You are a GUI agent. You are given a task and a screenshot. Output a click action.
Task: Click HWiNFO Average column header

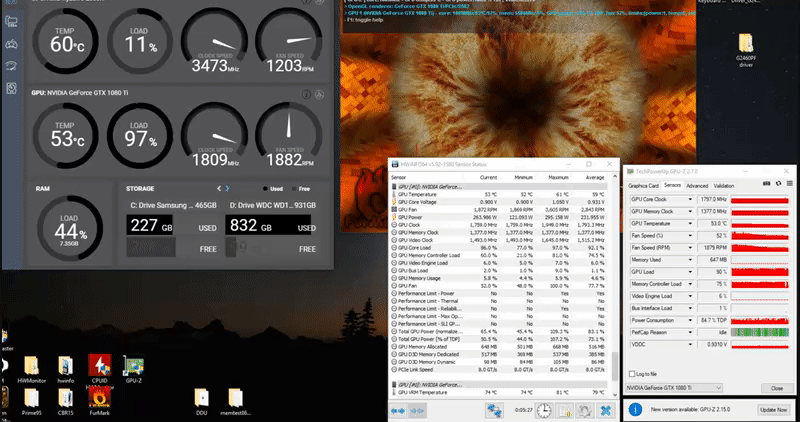coord(595,178)
